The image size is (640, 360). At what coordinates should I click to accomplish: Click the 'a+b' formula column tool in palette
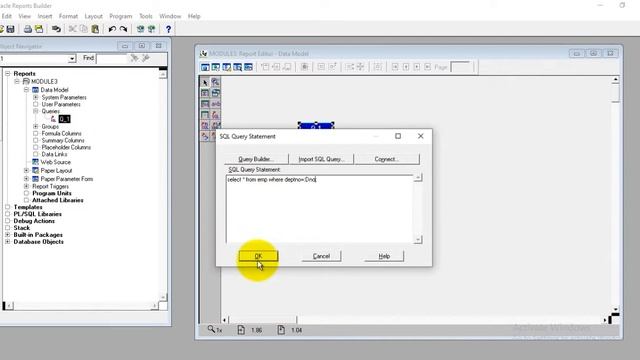point(216,104)
